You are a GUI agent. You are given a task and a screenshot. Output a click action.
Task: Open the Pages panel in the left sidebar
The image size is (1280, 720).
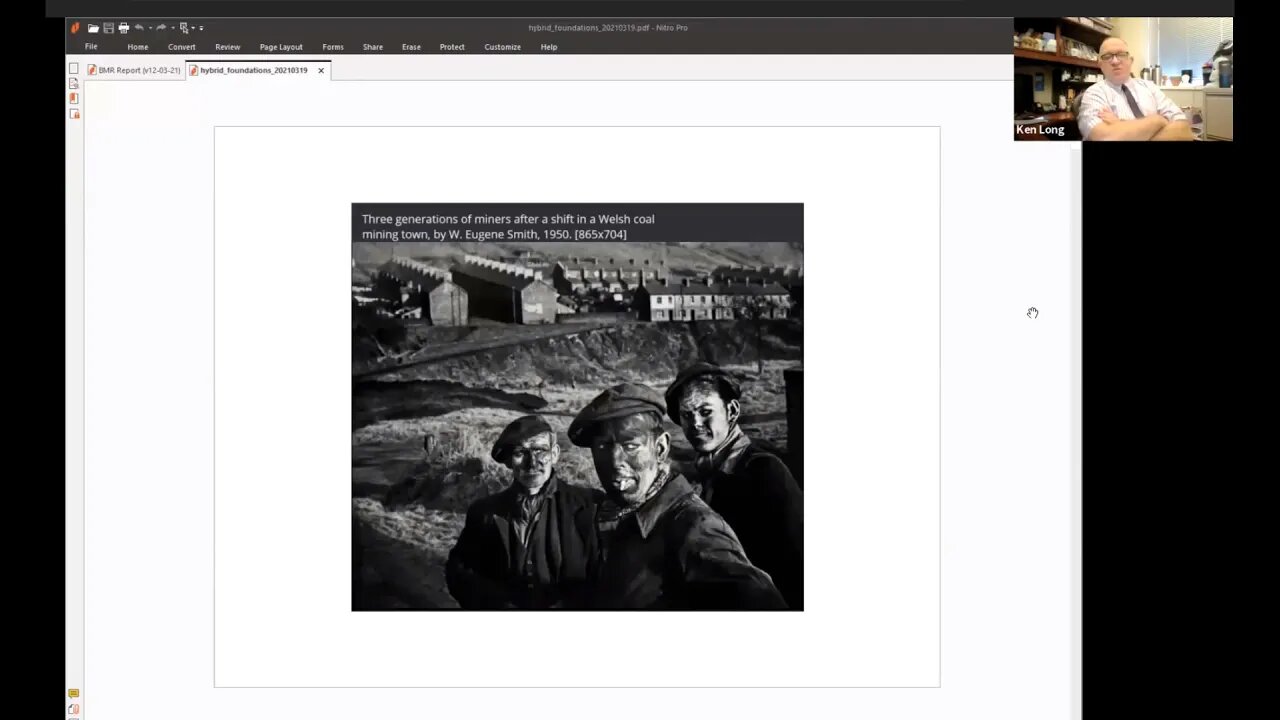[x=74, y=69]
